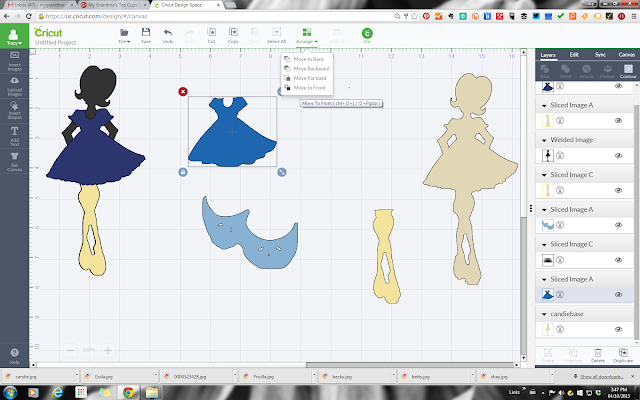Collapse the Sliced Image C group below Welded Image
The height and width of the screenshot is (400, 640).
pos(544,175)
